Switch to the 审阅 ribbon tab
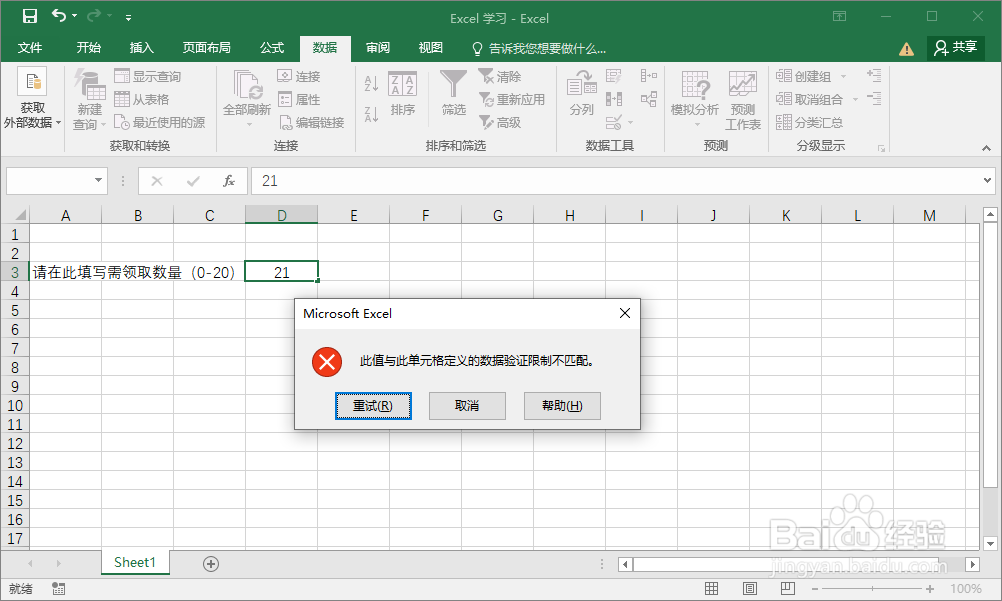This screenshot has height=601, width=1002. point(378,48)
